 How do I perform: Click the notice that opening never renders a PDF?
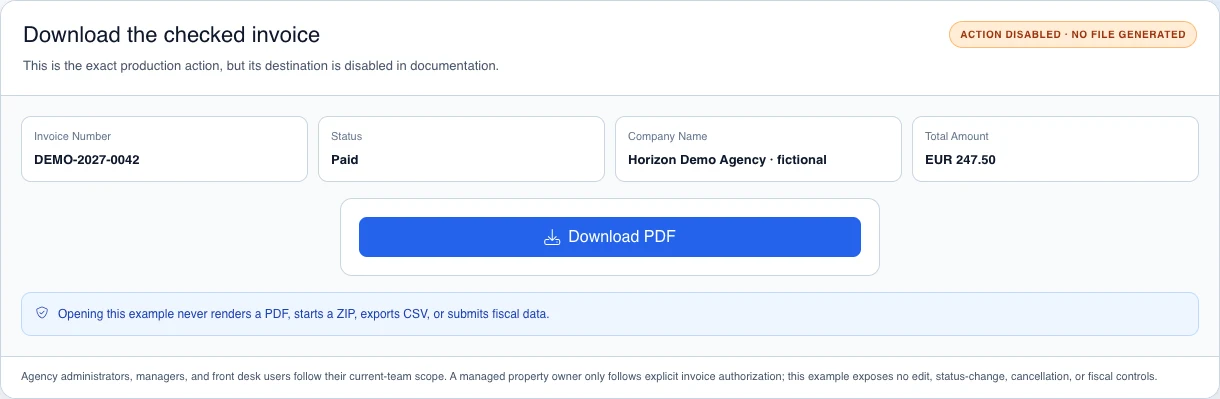click(303, 314)
